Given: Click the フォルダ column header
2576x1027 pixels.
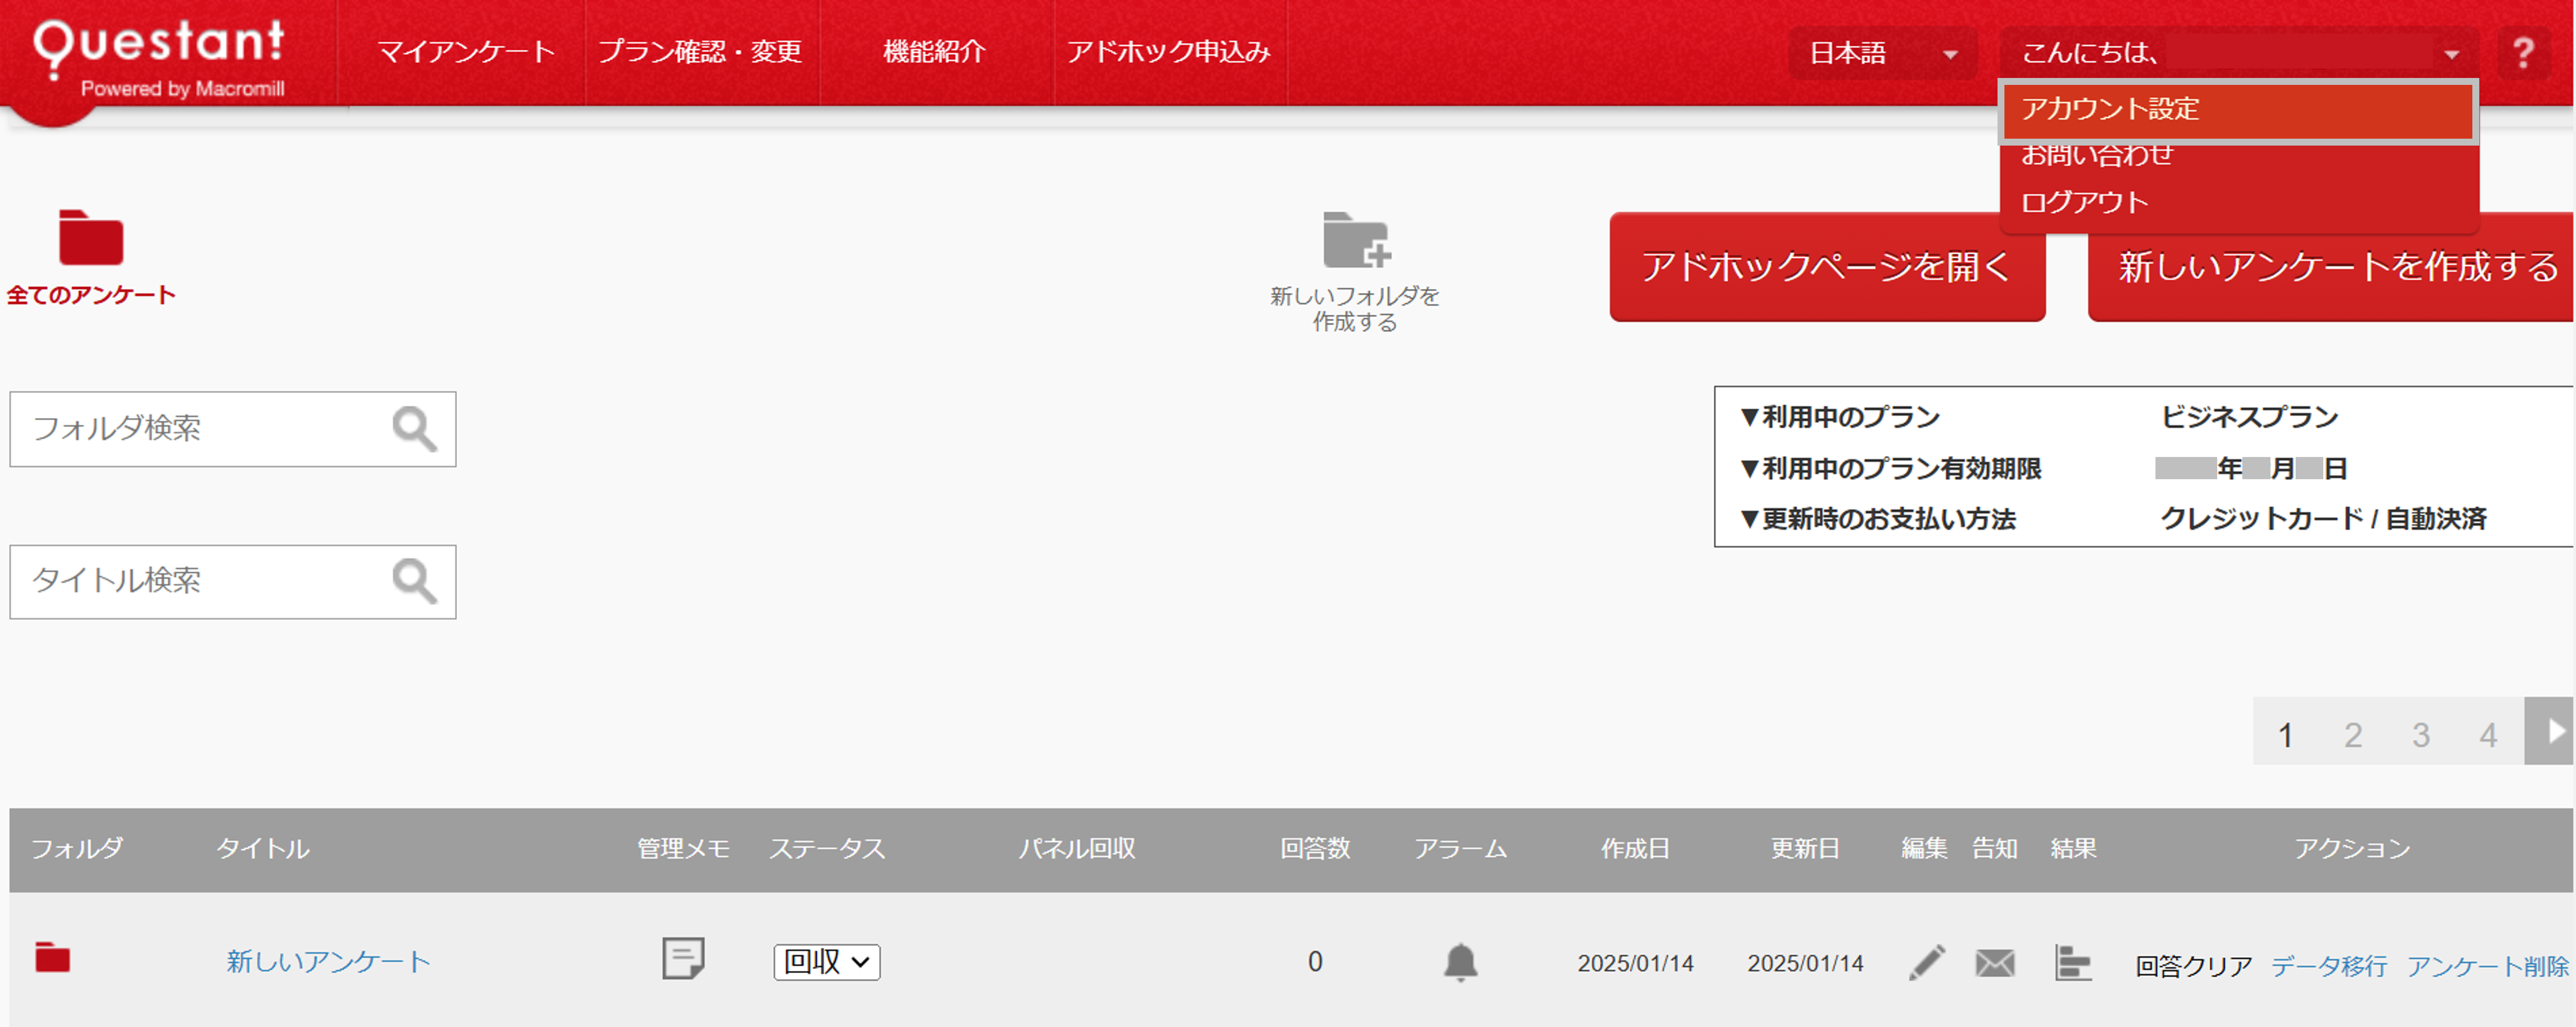Looking at the screenshot, I should [77, 849].
